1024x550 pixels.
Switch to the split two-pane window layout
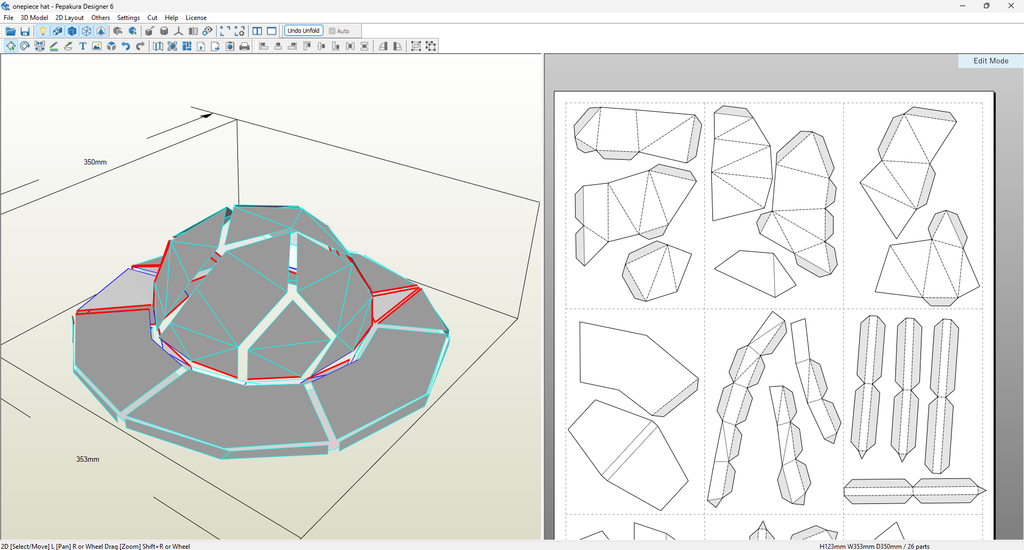click(x=257, y=31)
